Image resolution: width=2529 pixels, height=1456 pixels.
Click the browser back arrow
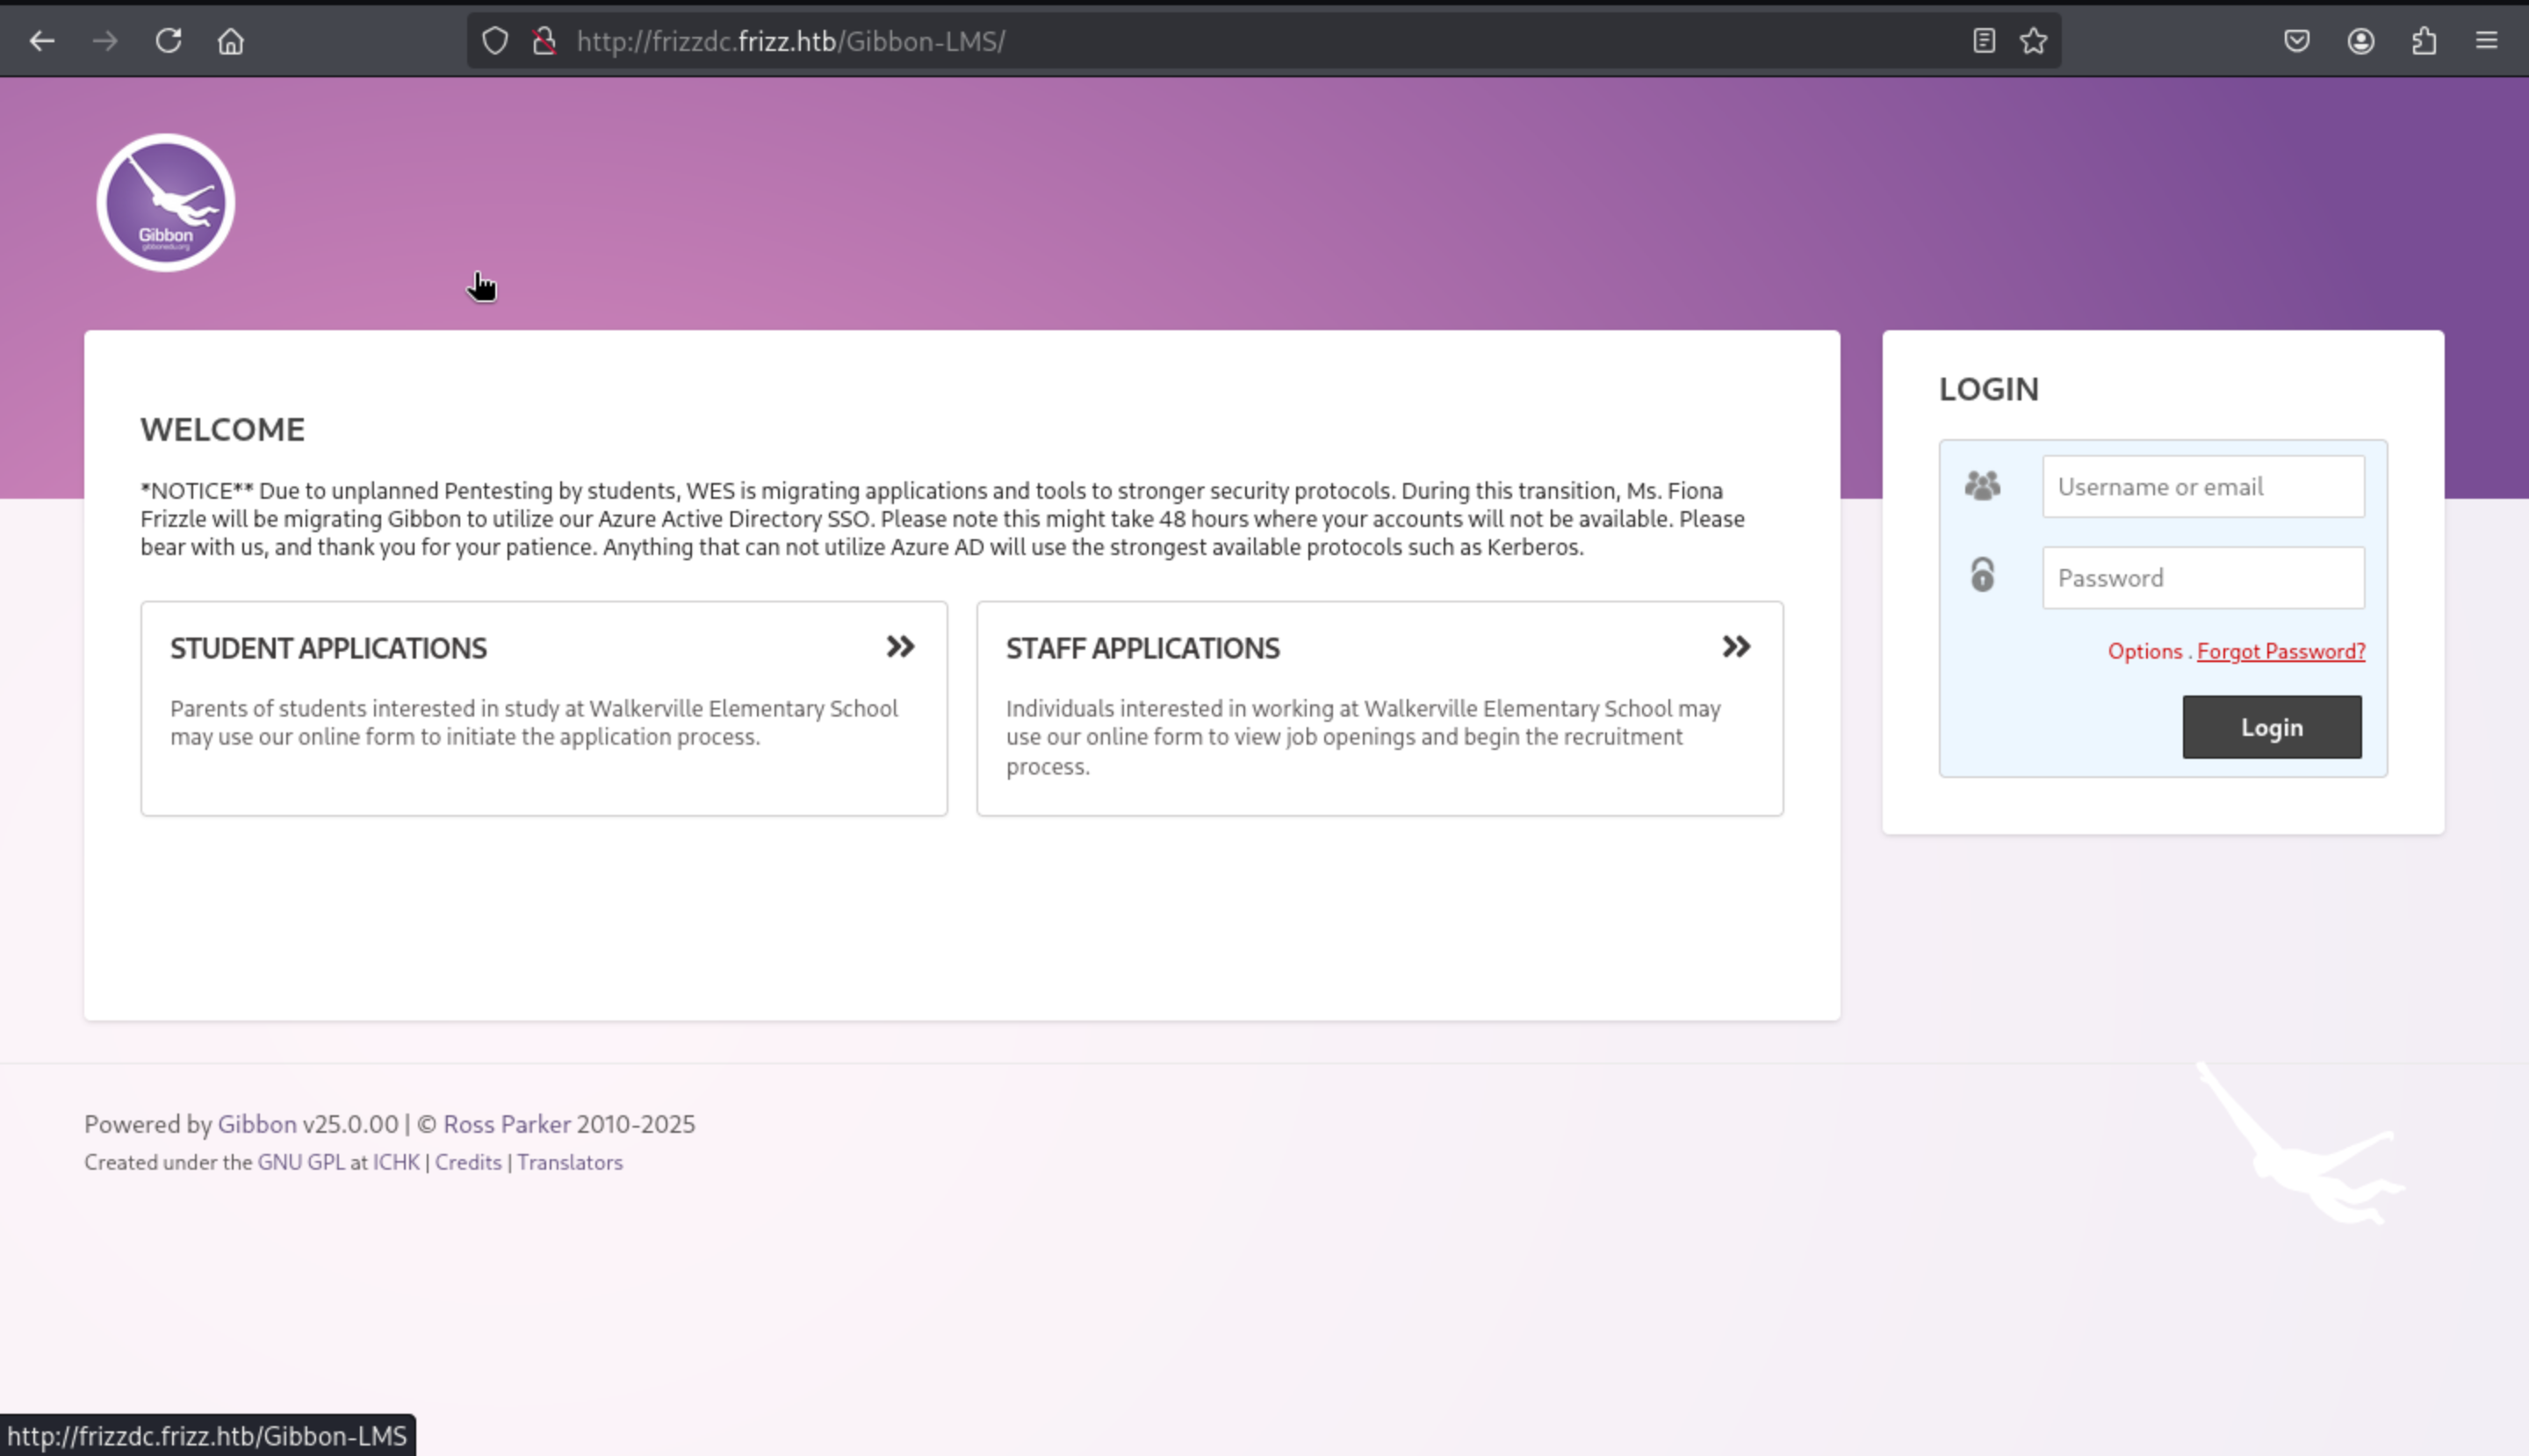42,41
